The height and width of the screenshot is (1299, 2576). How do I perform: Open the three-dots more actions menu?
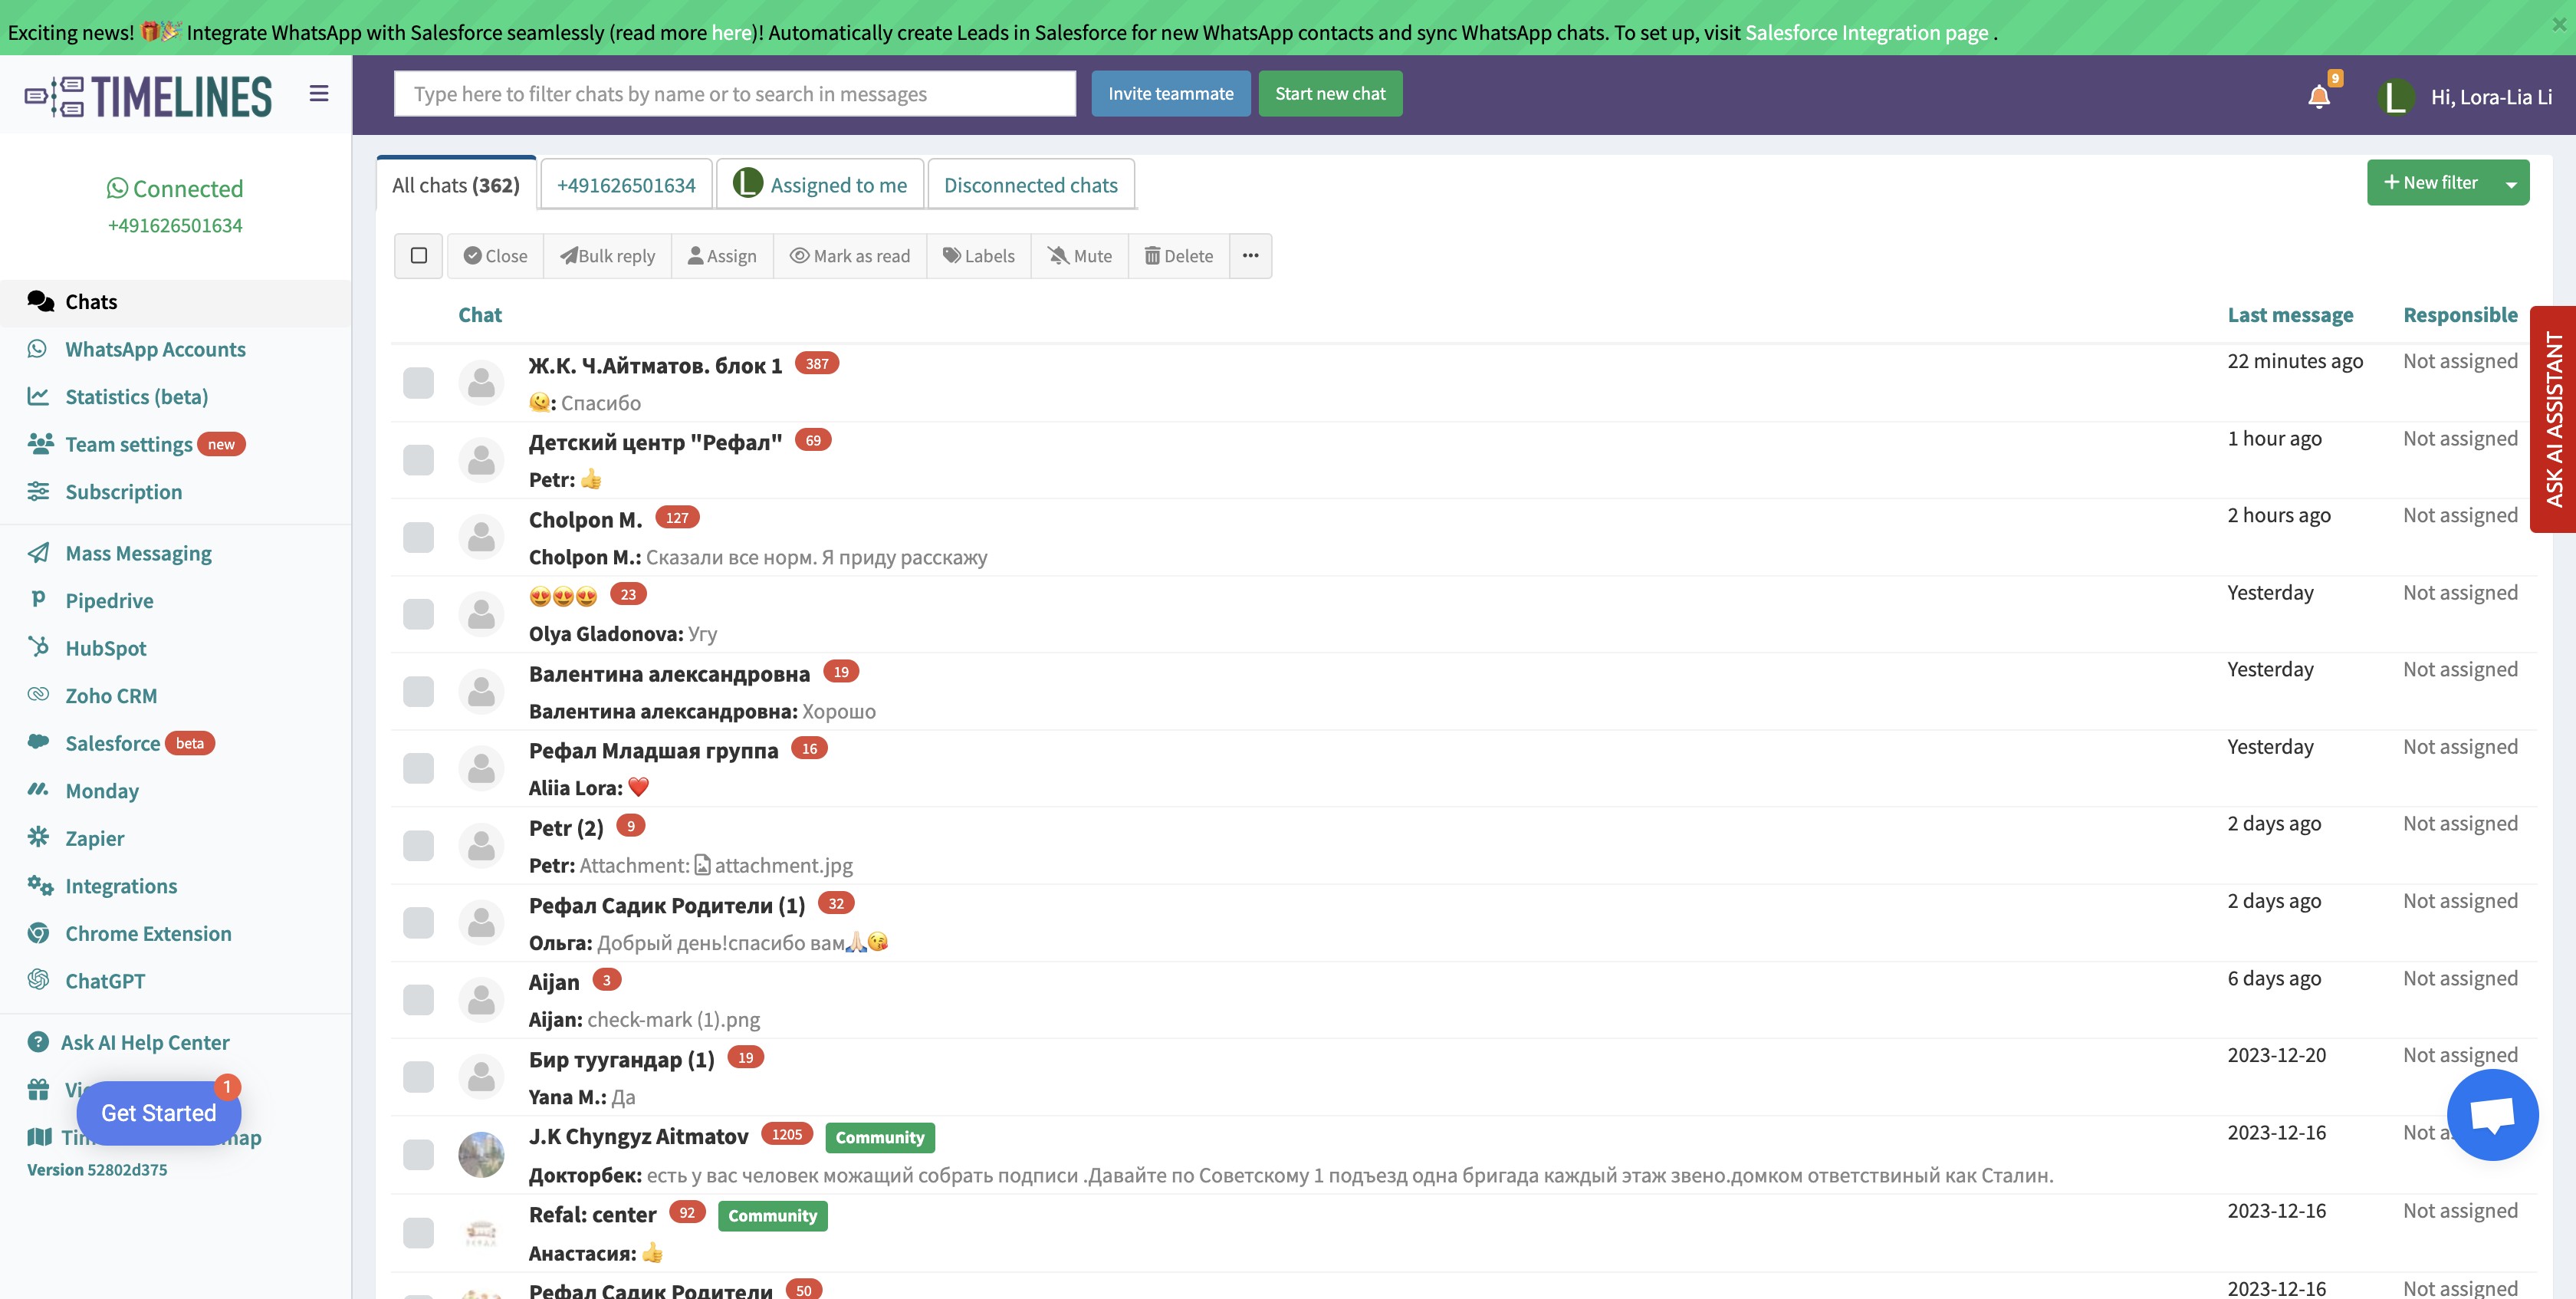(1250, 256)
